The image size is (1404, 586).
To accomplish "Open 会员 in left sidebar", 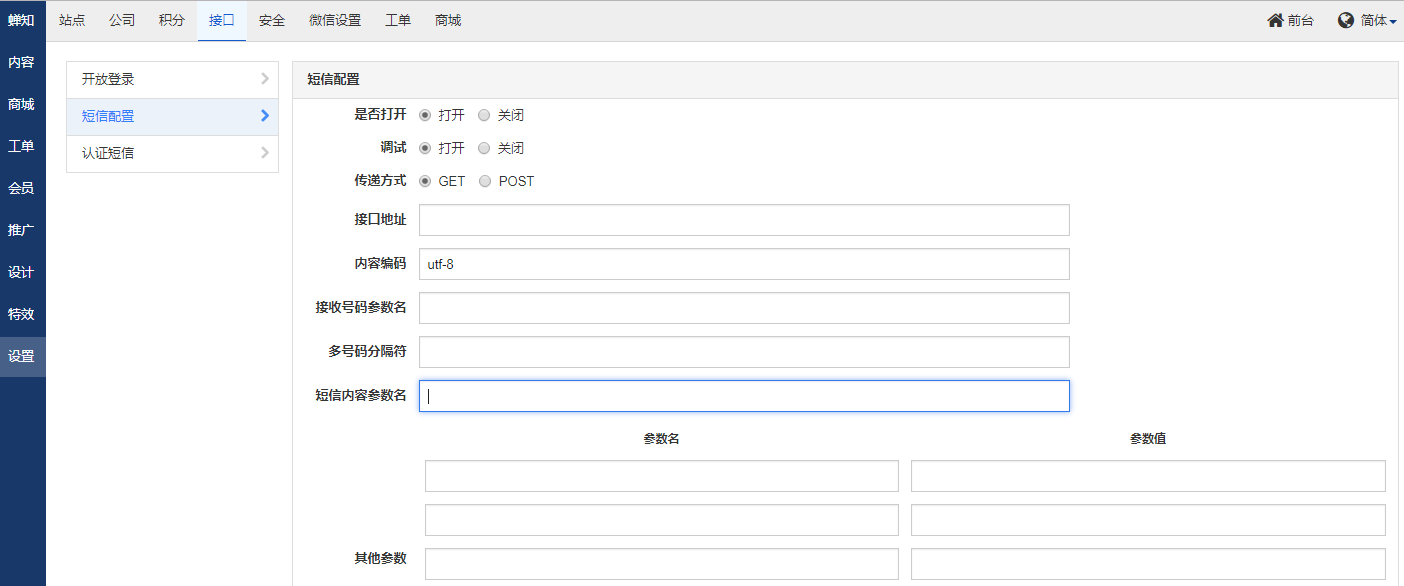I will [21, 188].
